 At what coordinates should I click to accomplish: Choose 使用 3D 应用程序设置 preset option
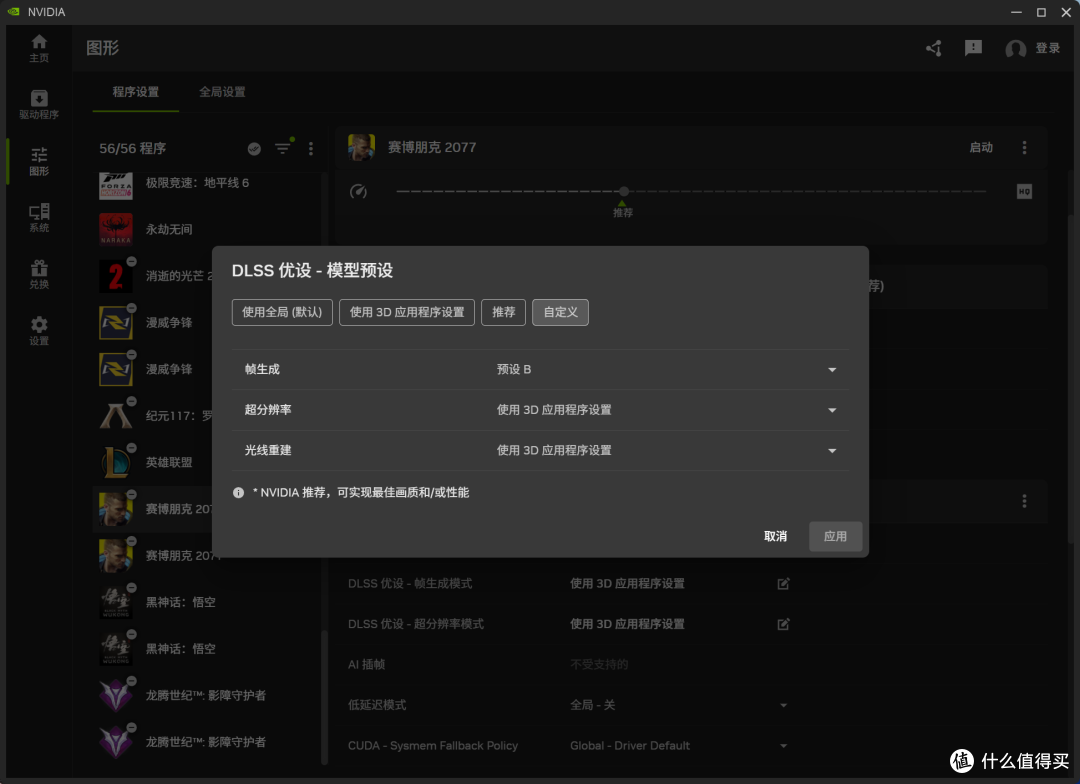[407, 312]
